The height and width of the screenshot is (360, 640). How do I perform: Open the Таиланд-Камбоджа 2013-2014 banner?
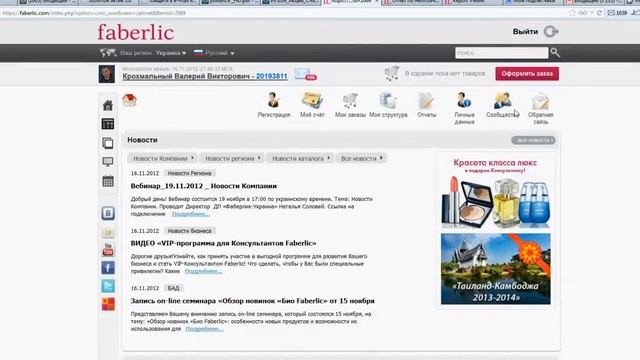(496, 269)
